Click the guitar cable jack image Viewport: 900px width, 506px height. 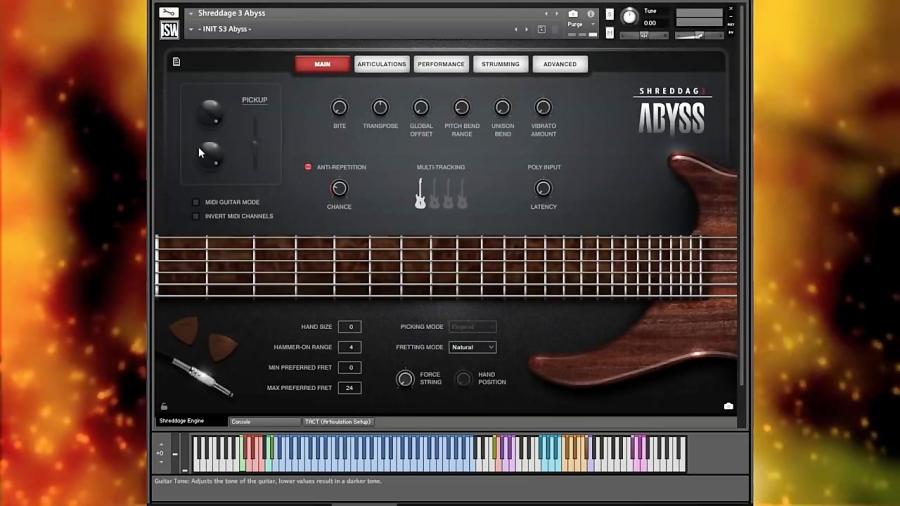(x=202, y=377)
